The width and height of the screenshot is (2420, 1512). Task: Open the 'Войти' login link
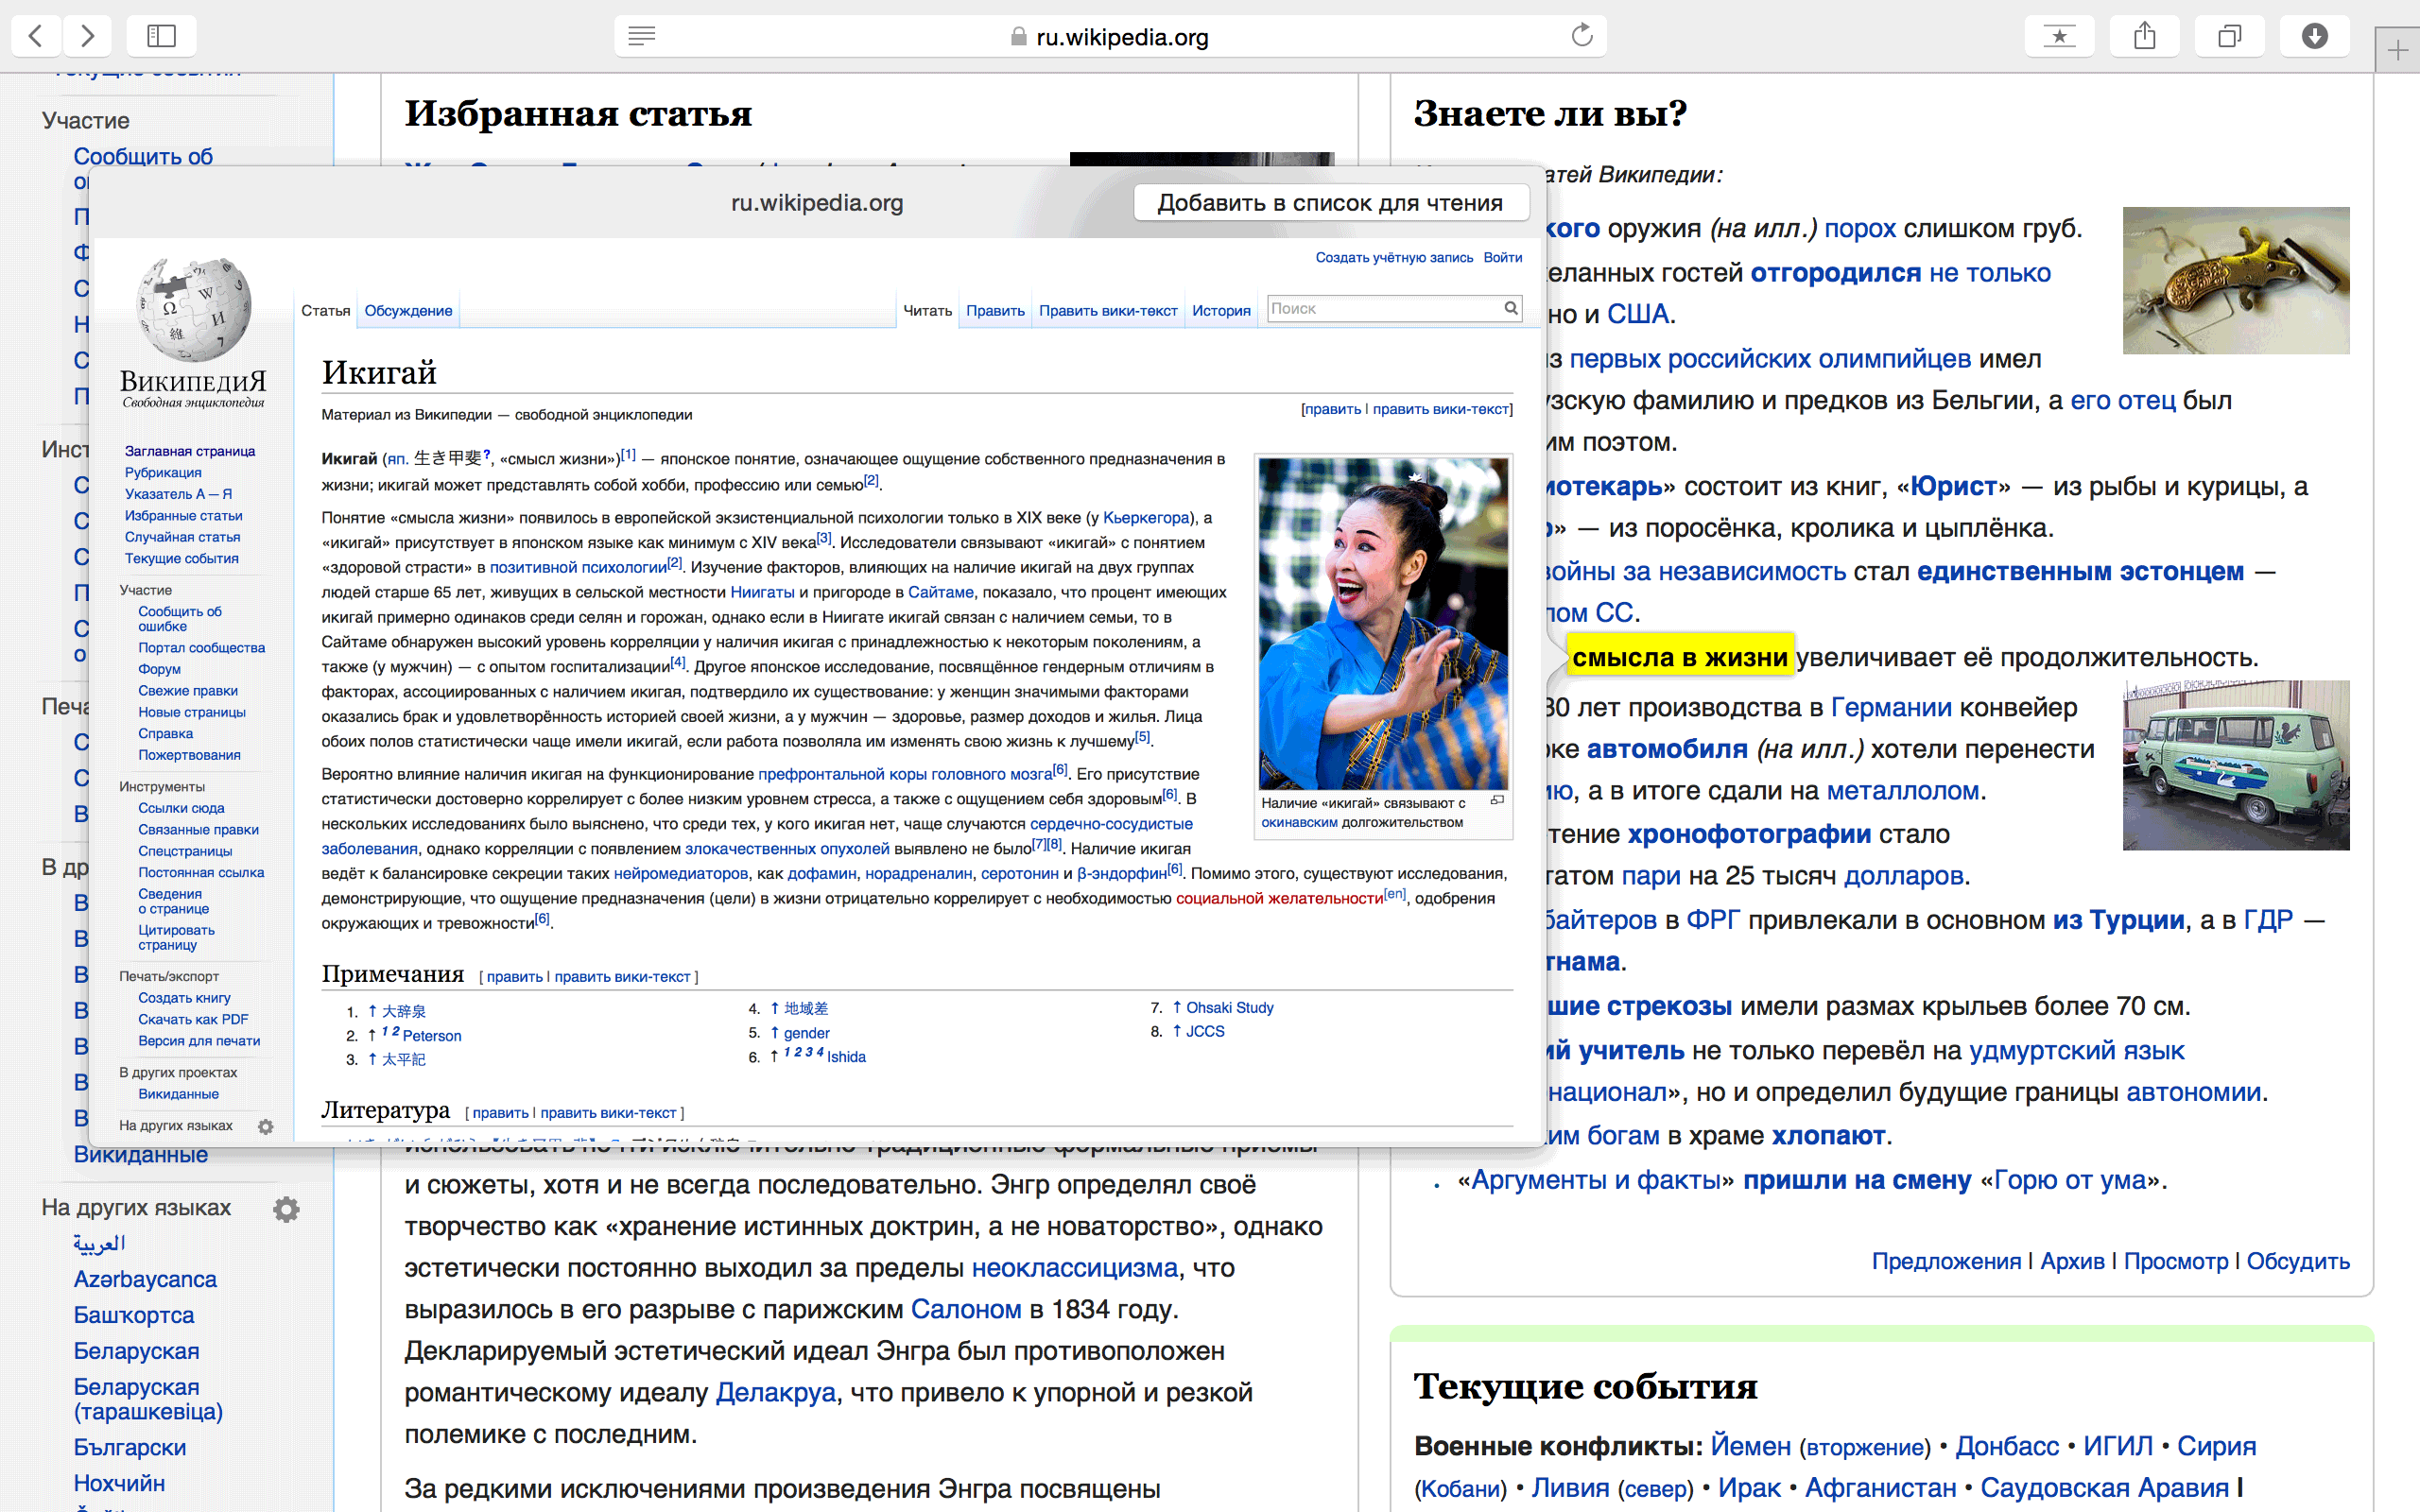(1502, 257)
